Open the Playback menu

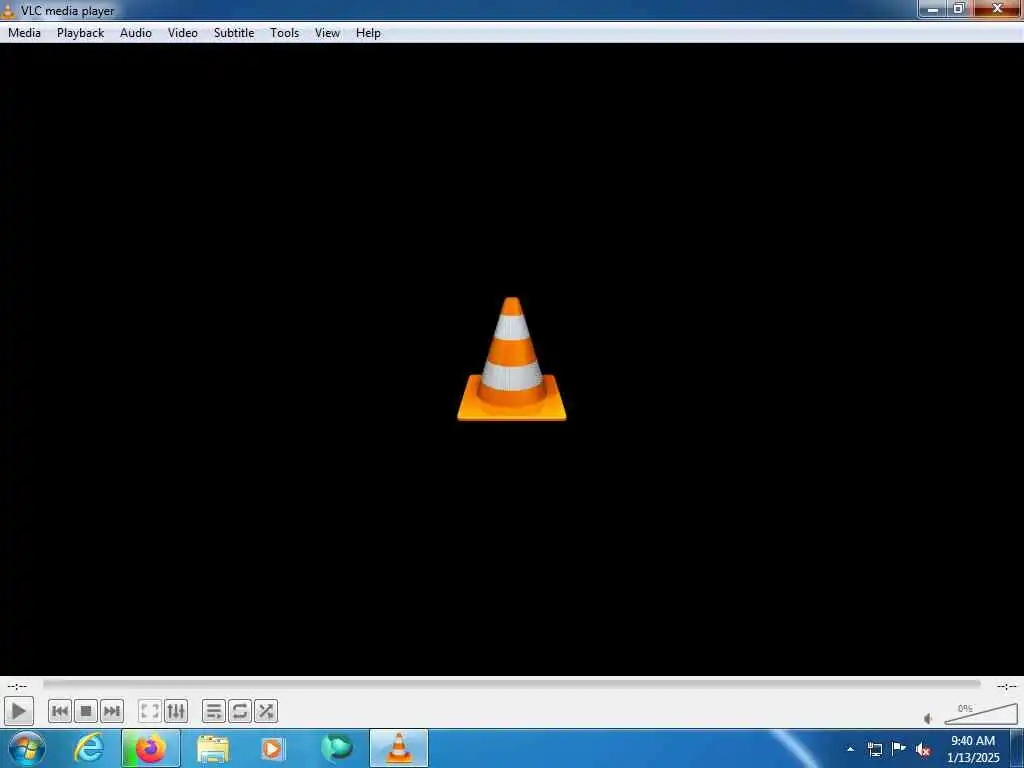80,33
